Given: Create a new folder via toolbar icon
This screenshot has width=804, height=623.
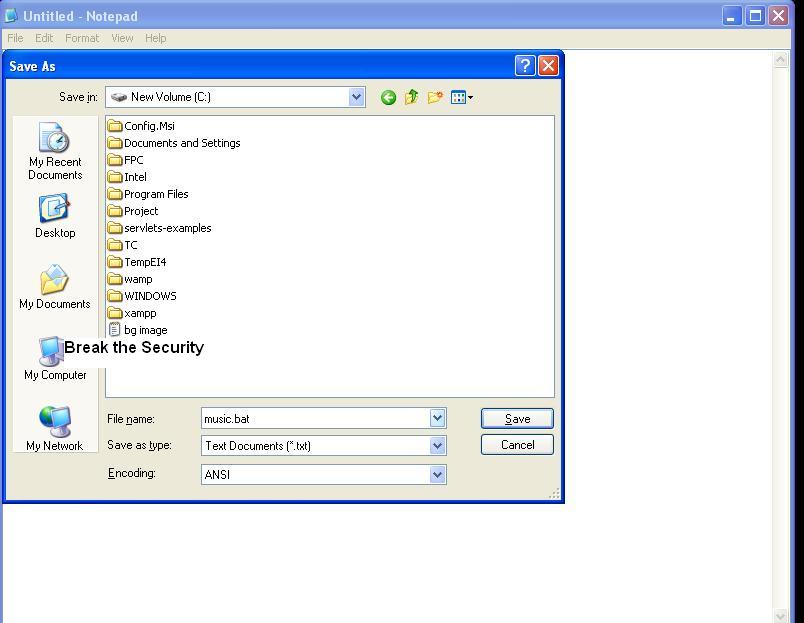Looking at the screenshot, I should [x=435, y=97].
